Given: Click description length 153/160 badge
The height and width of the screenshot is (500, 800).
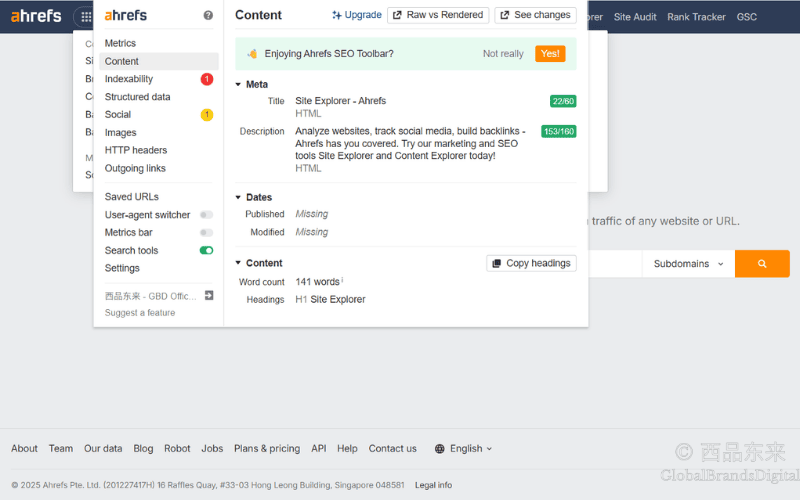Looking at the screenshot, I should point(559,132).
